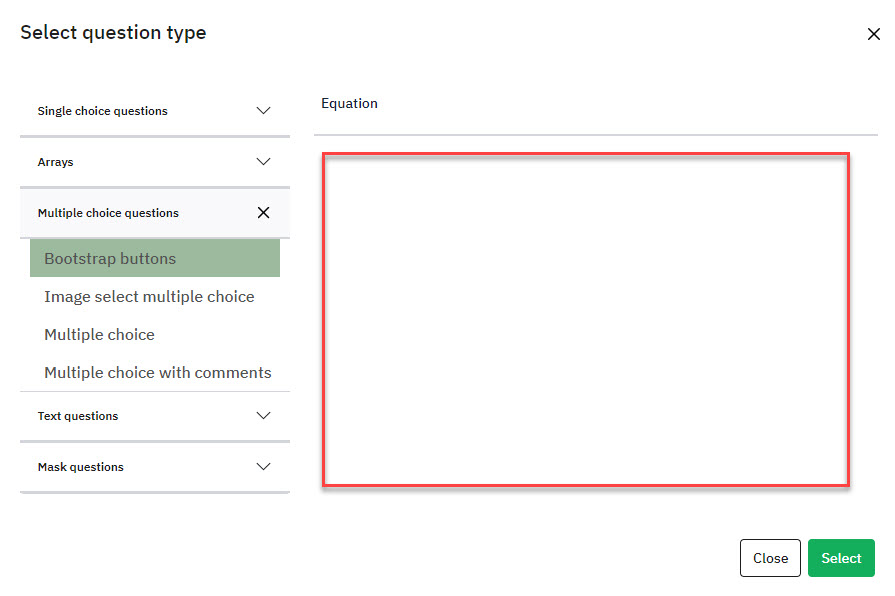Close the dialog using top-right X

[873, 34]
